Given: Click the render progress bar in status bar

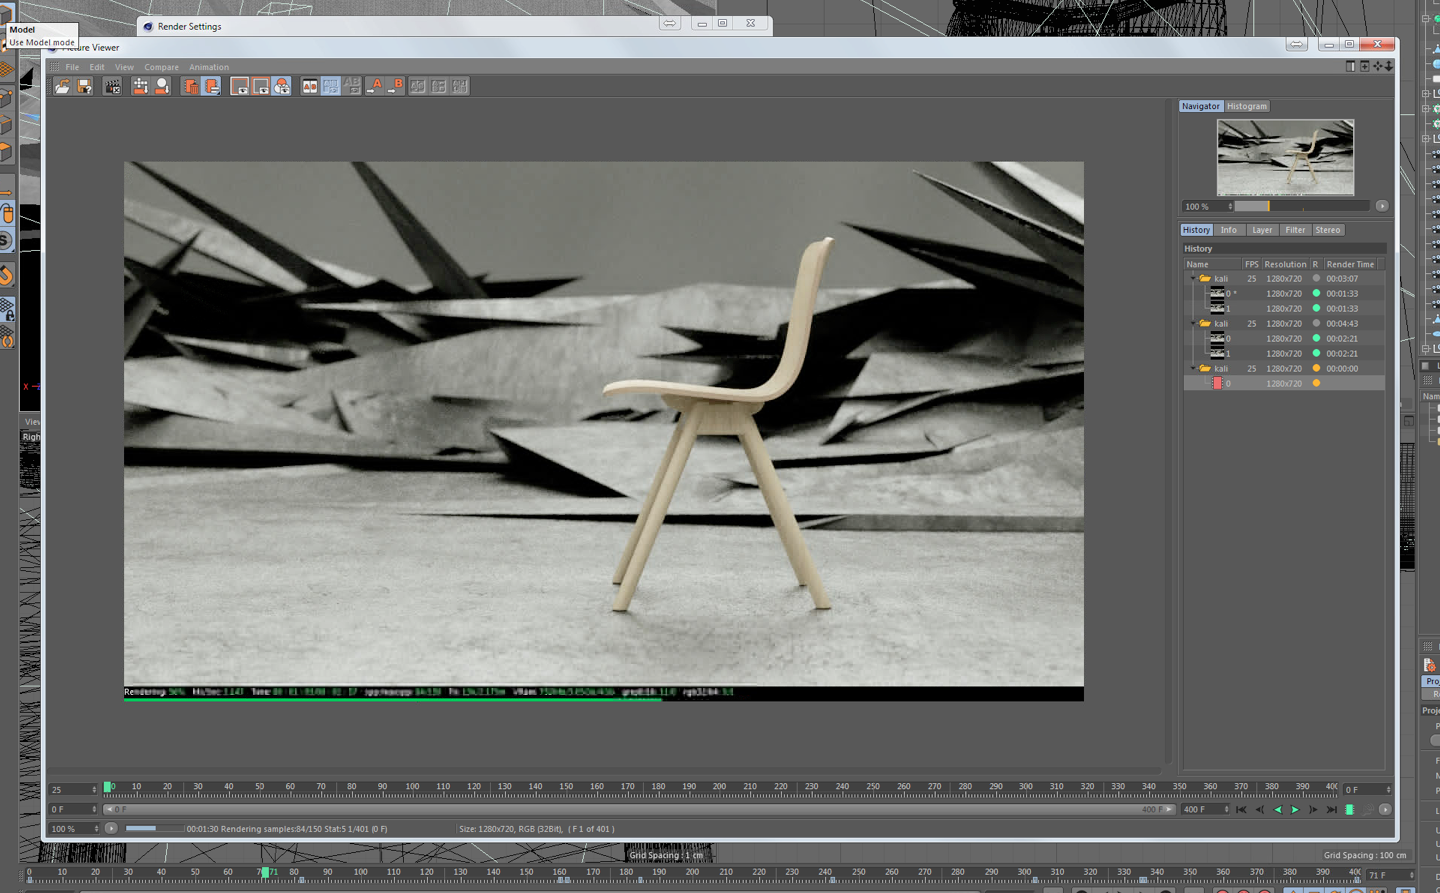Looking at the screenshot, I should tap(154, 828).
